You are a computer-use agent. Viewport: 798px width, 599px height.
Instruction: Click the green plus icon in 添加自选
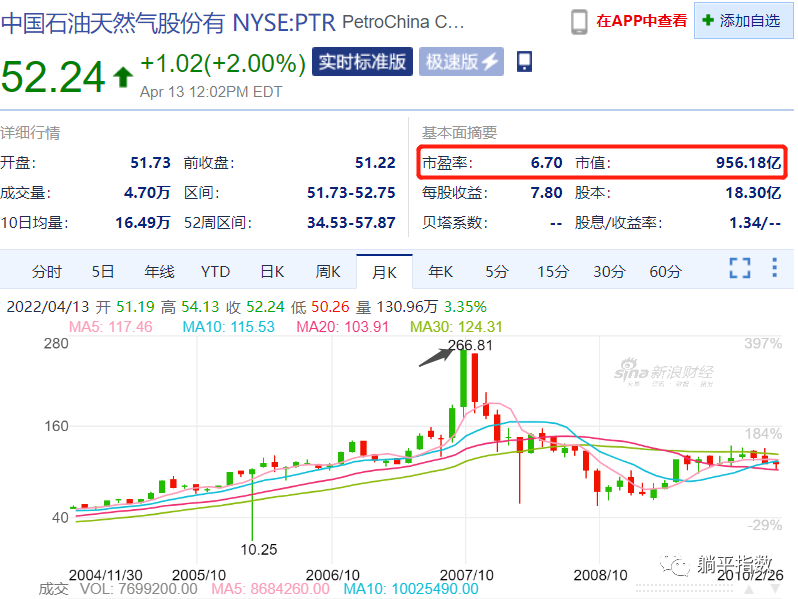[x=707, y=20]
